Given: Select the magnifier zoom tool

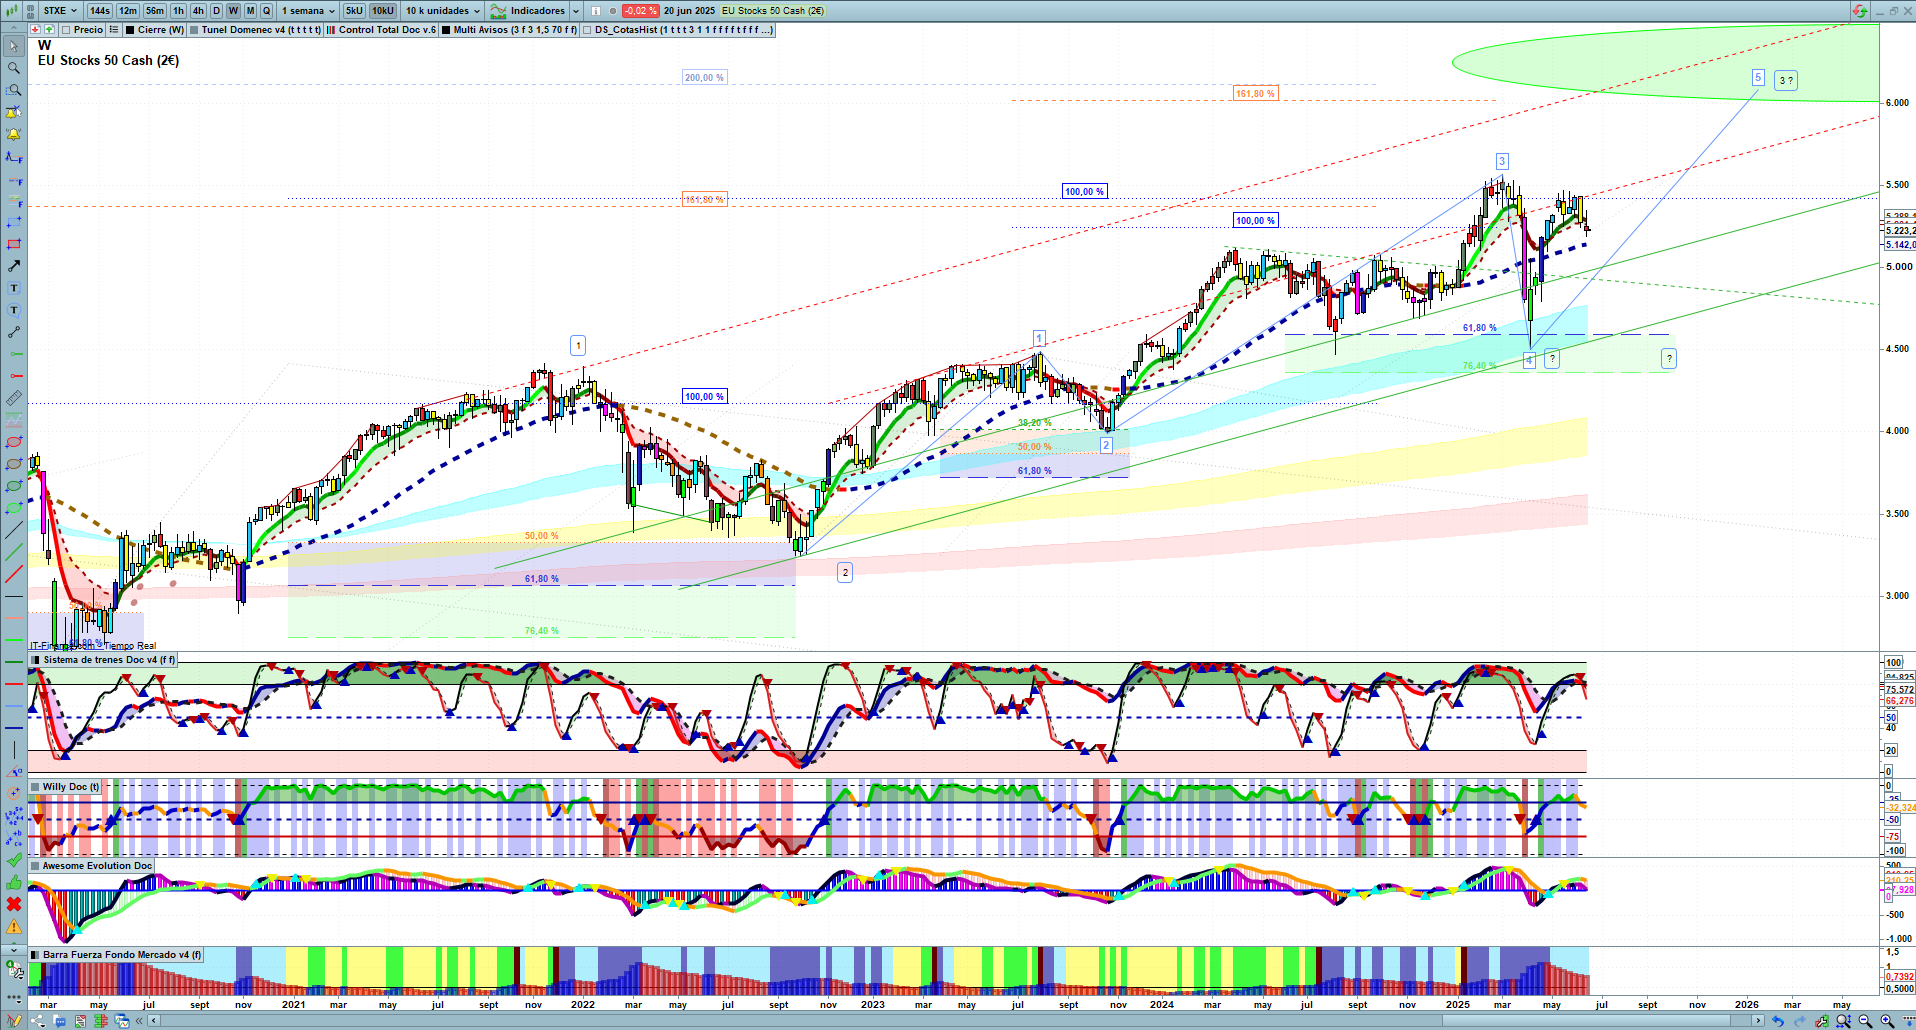Looking at the screenshot, I should (x=13, y=68).
